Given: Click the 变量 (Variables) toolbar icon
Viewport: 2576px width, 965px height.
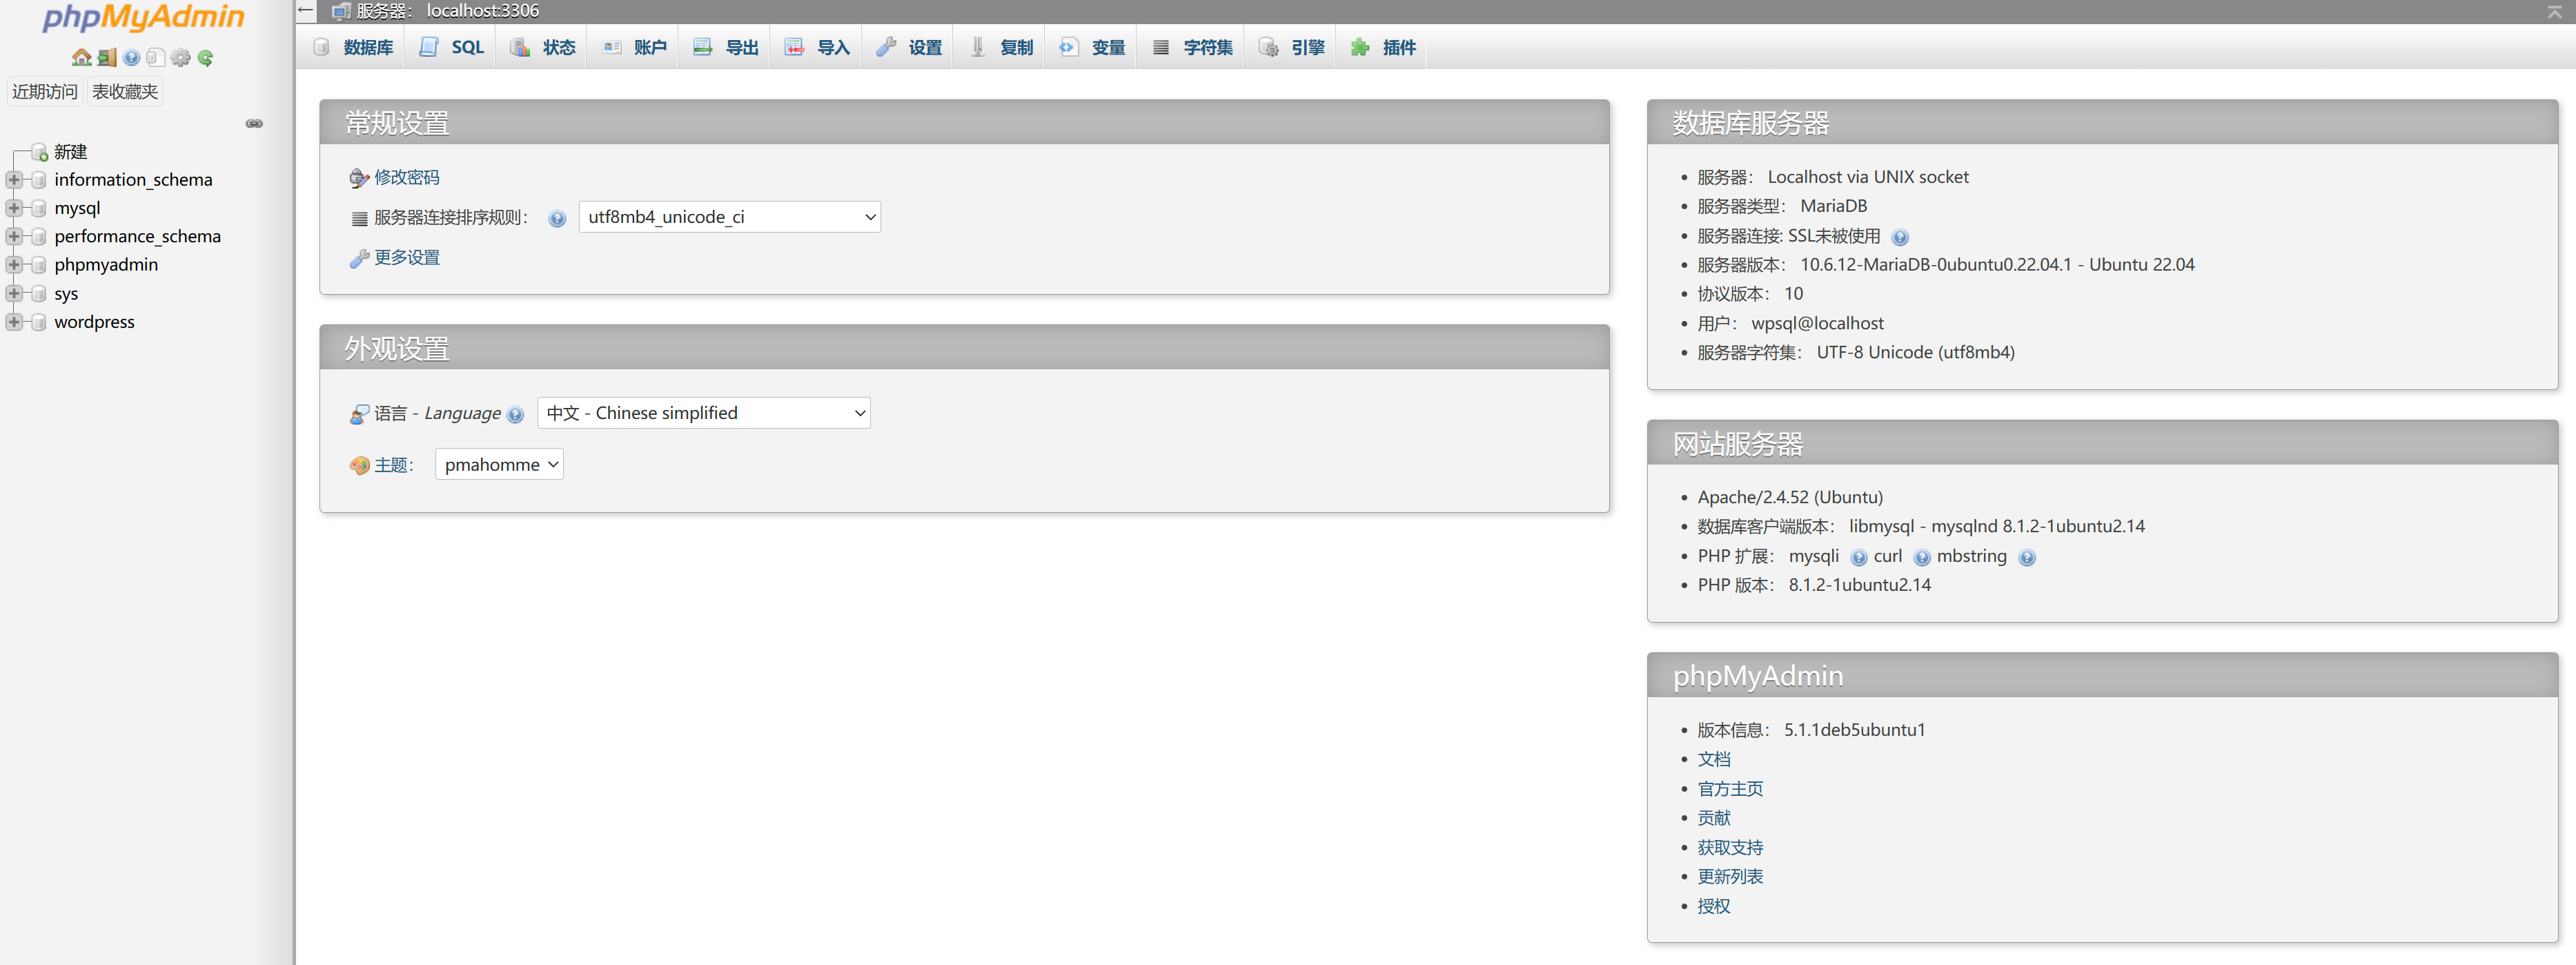Looking at the screenshot, I should point(1068,46).
